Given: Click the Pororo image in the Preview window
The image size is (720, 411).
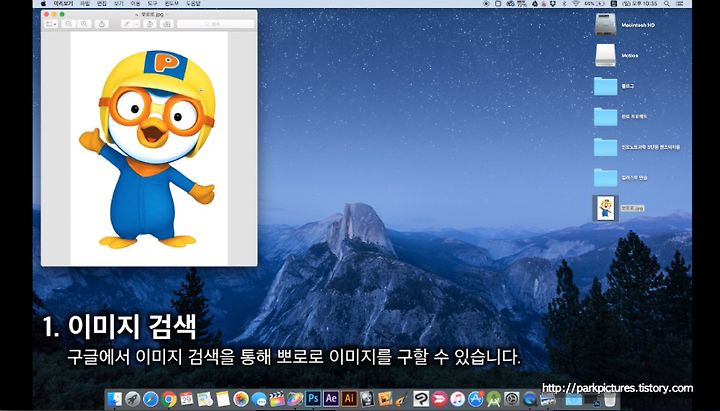Looking at the screenshot, I should (x=149, y=148).
